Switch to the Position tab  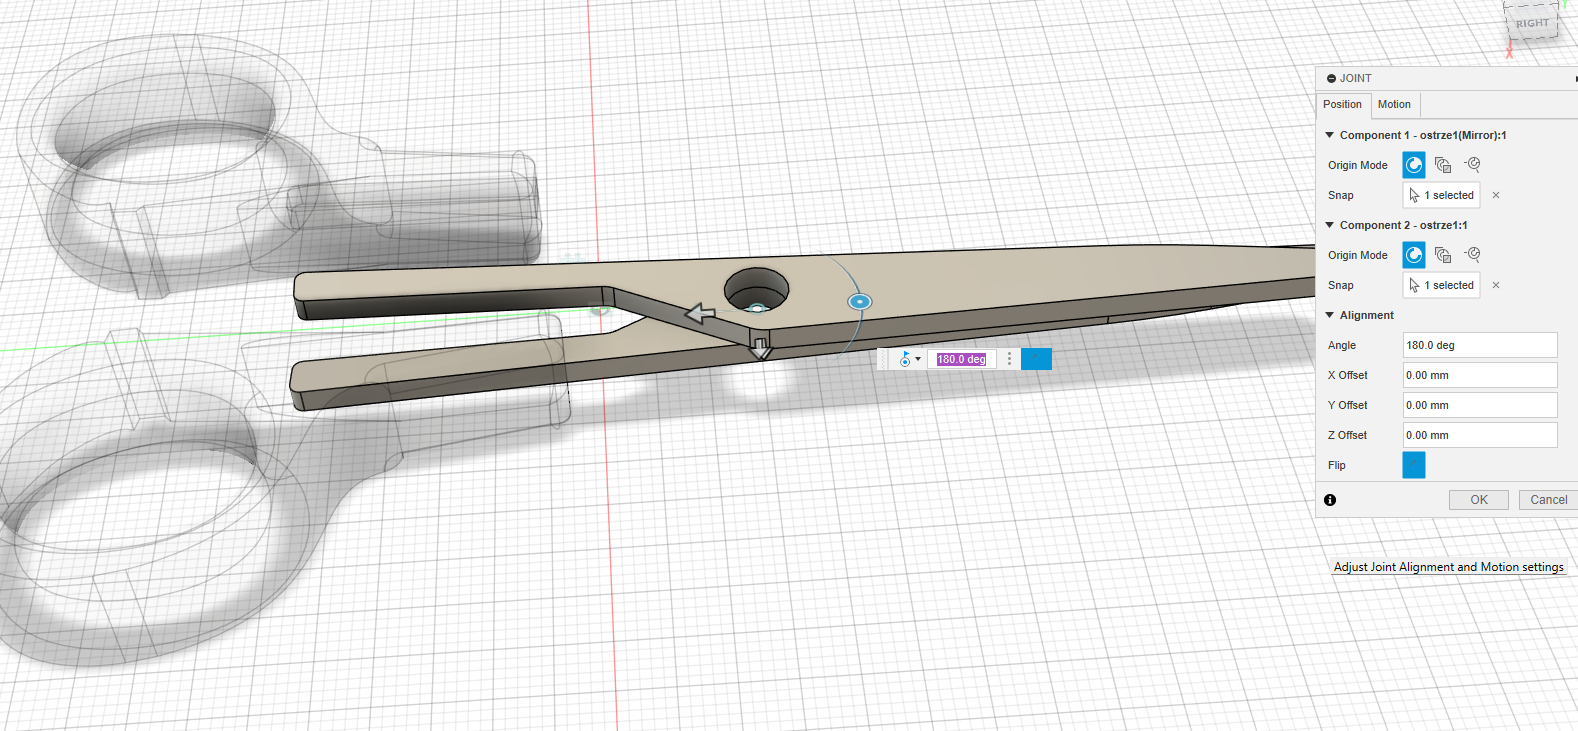click(1342, 104)
